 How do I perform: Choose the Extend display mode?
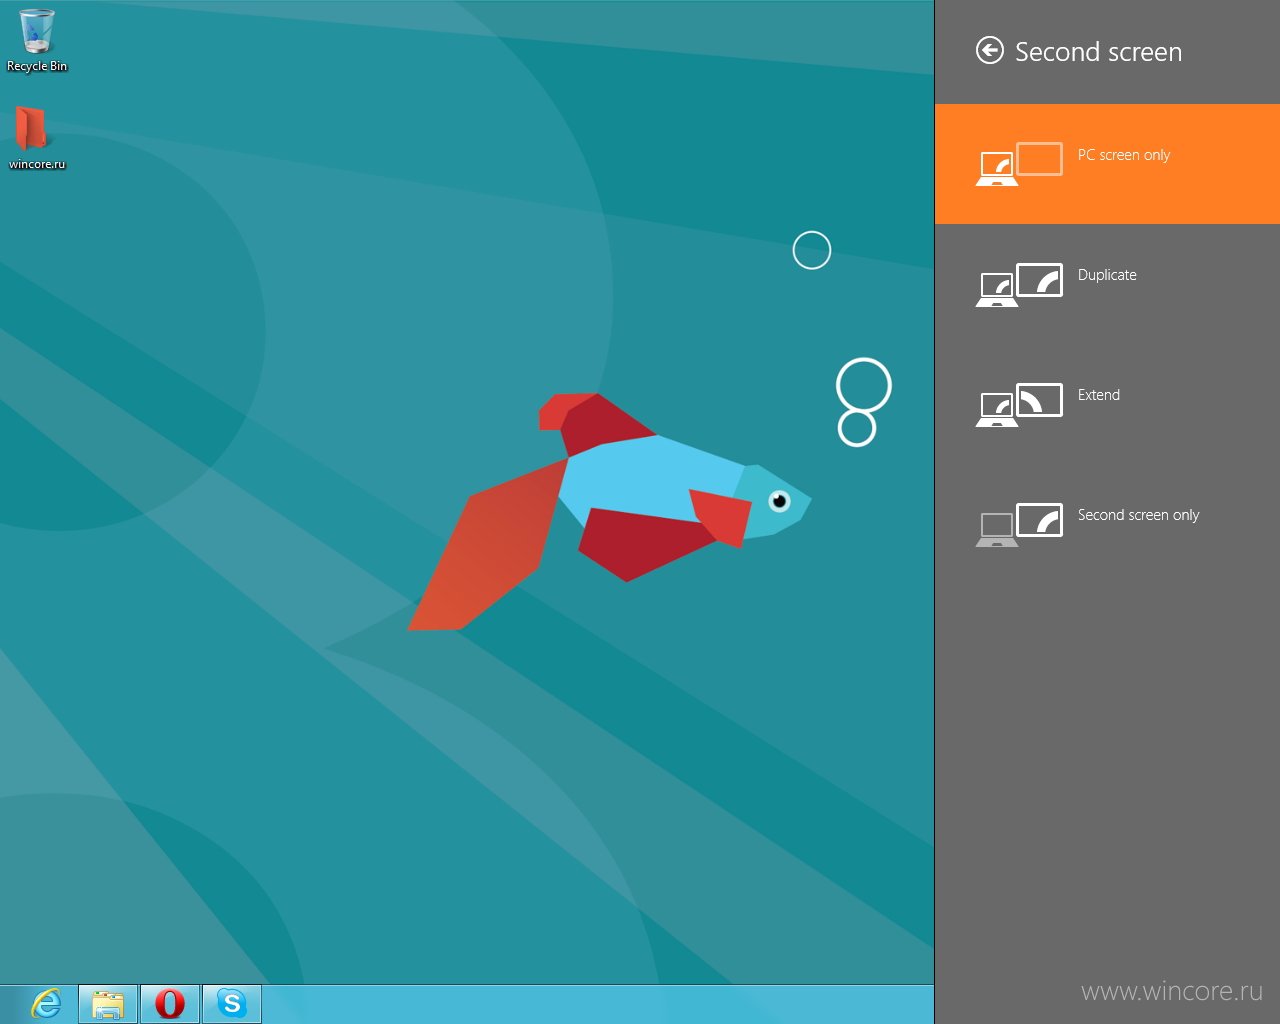tap(1107, 404)
